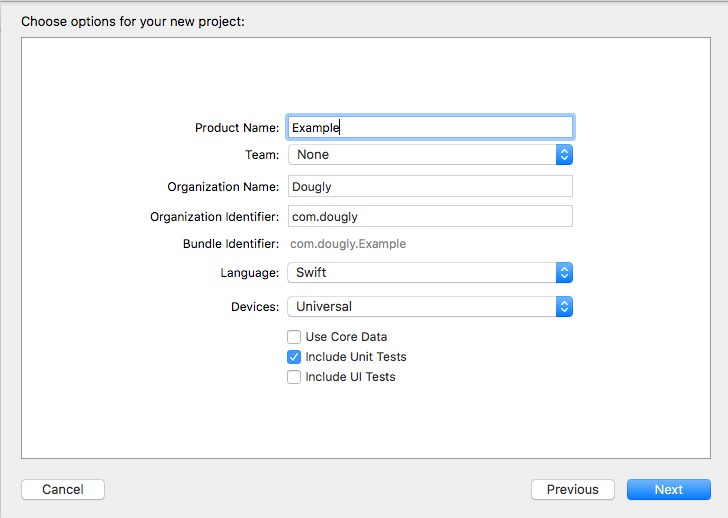Click the Team popup arrow icon
This screenshot has width=728, height=518.
coord(564,155)
